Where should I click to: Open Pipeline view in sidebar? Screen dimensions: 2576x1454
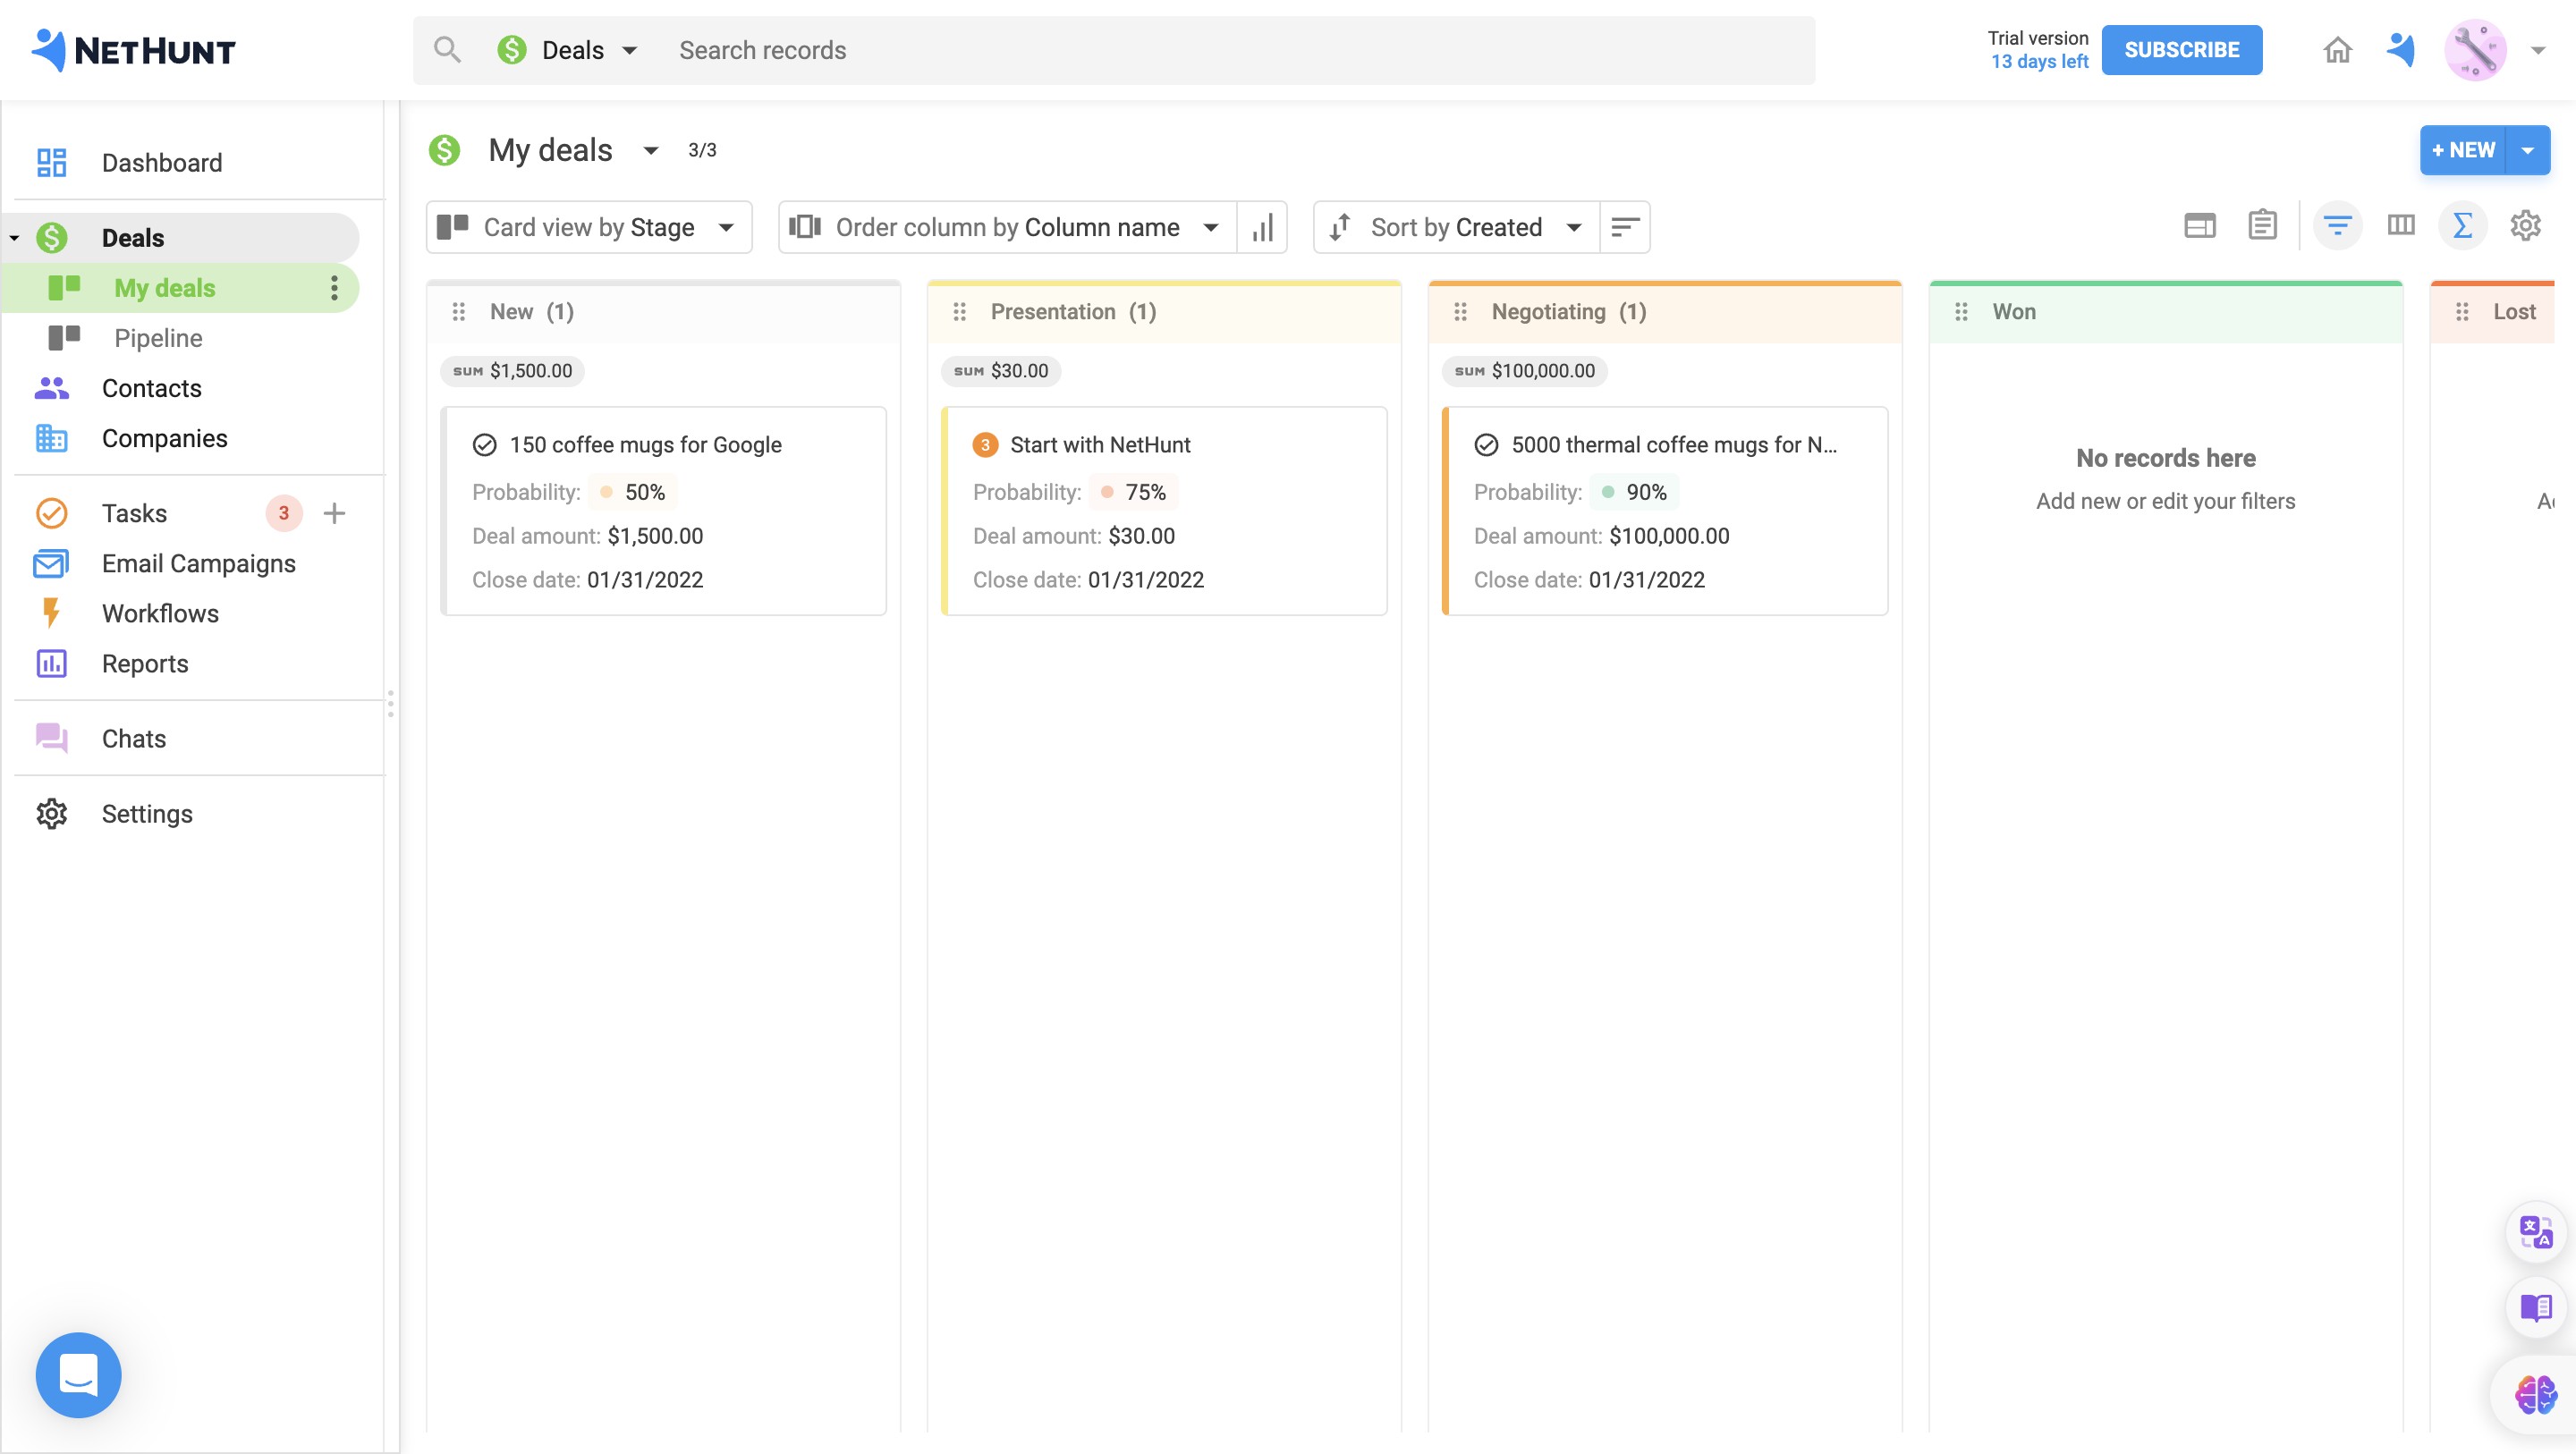[x=158, y=338]
